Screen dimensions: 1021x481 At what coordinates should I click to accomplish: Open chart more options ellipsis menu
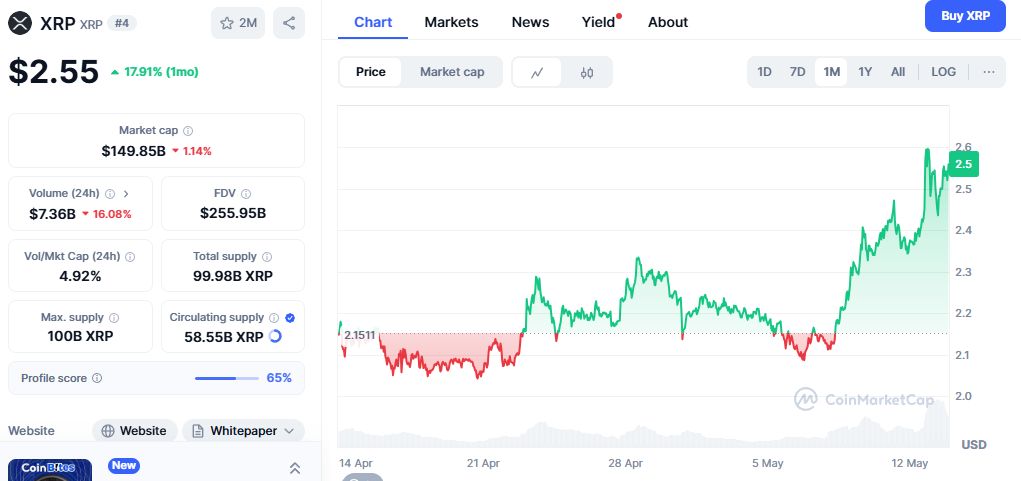pyautogui.click(x=989, y=72)
